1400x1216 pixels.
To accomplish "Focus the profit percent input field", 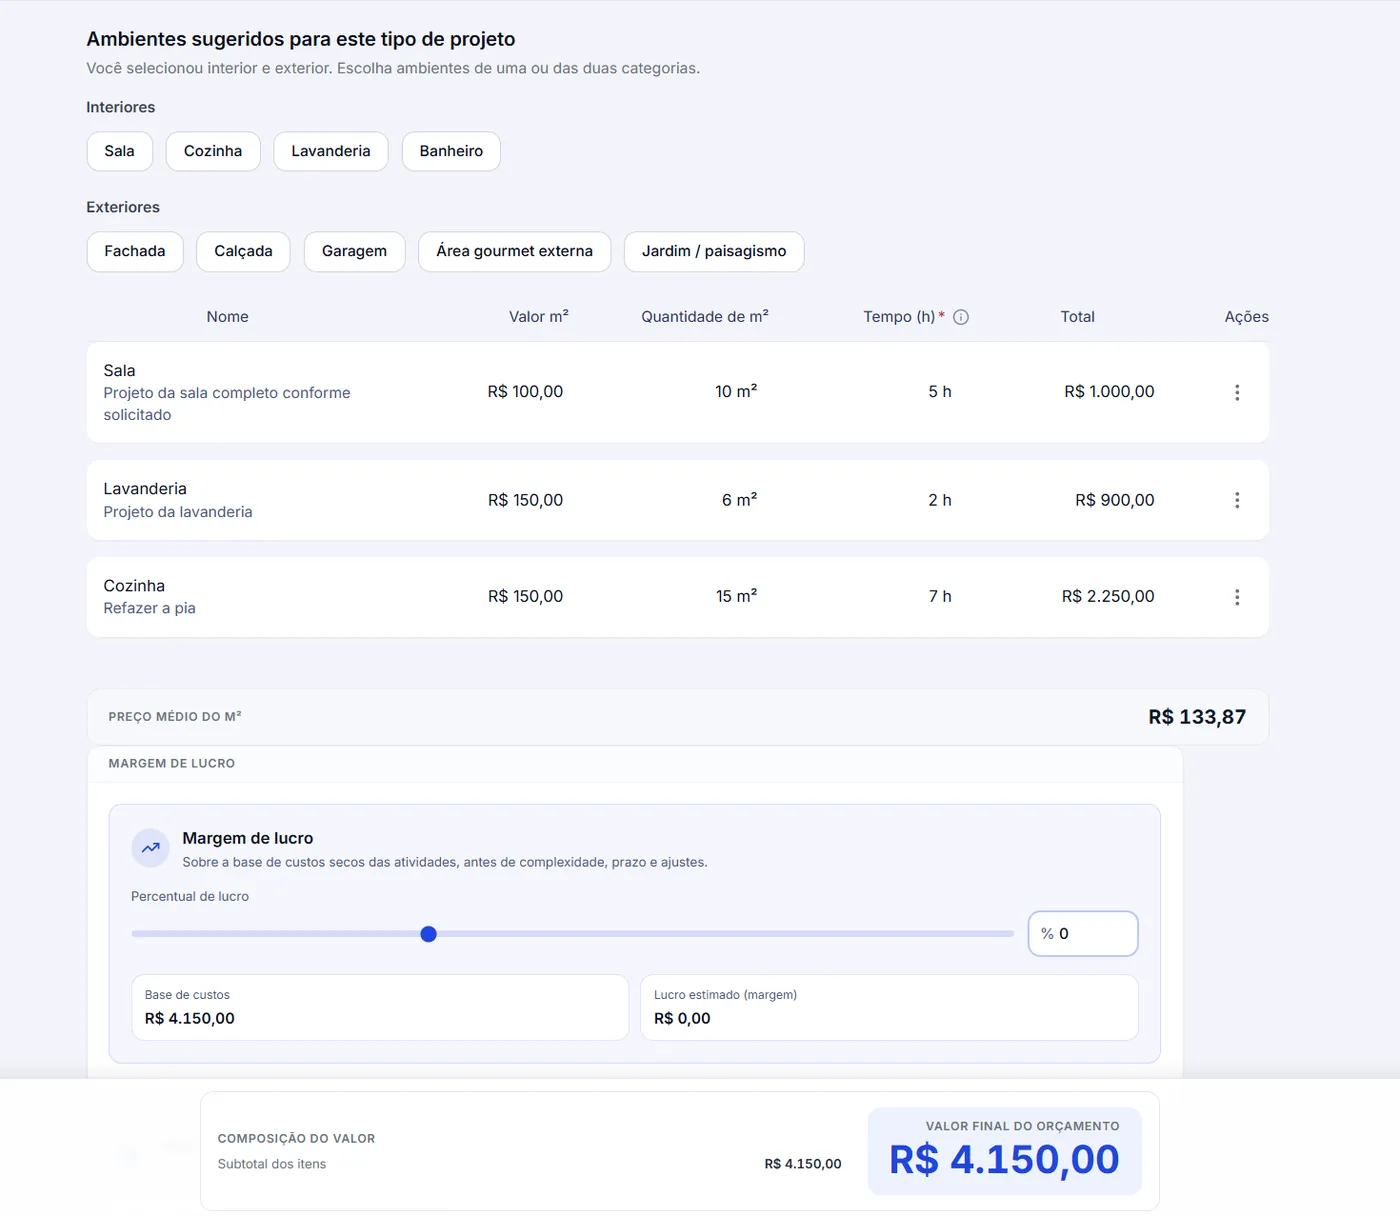I will (1083, 933).
